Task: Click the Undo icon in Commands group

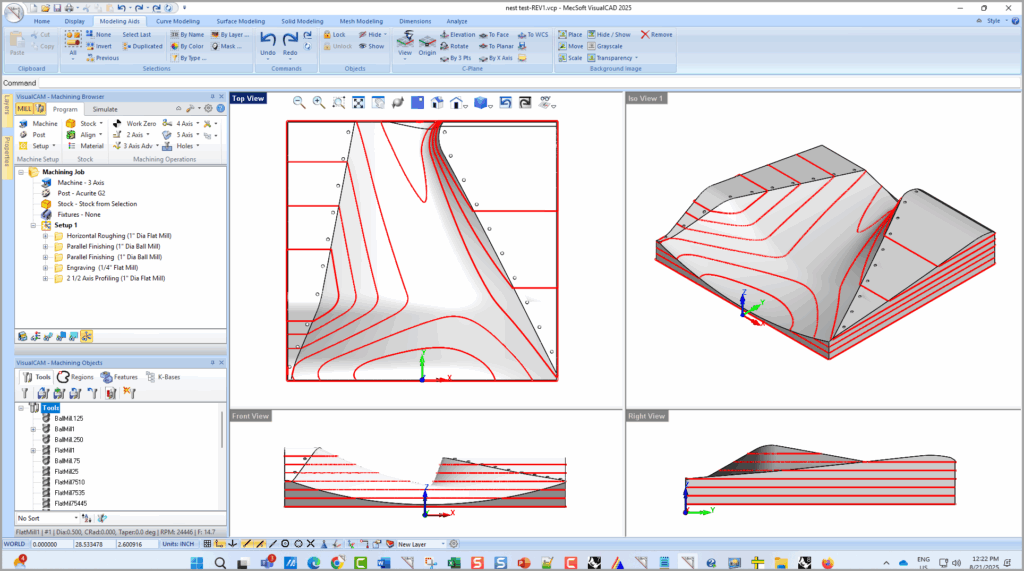Action: (x=267, y=40)
